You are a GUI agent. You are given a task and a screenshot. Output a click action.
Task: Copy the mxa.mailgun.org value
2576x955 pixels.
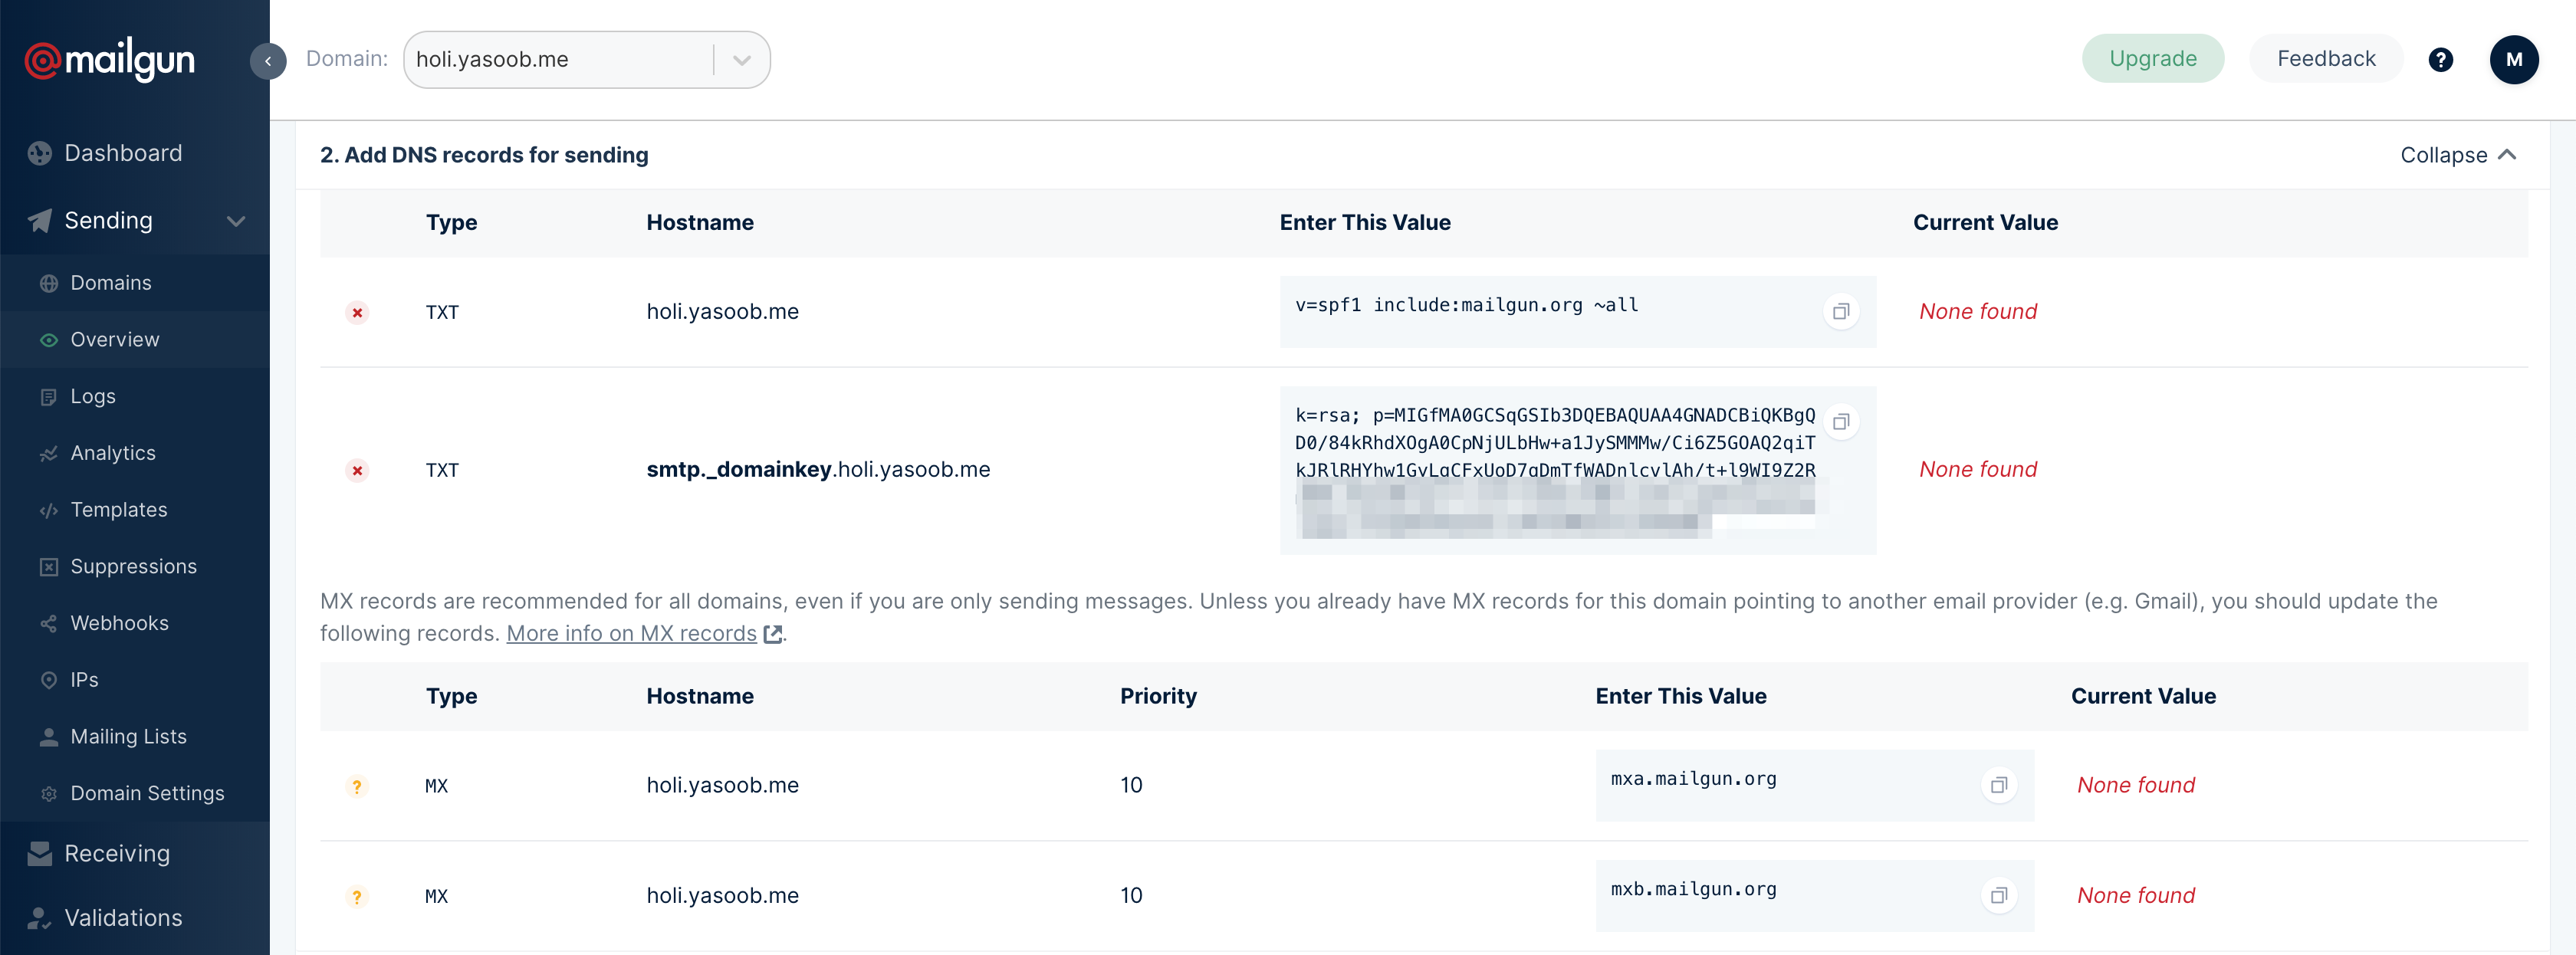tap(1998, 786)
